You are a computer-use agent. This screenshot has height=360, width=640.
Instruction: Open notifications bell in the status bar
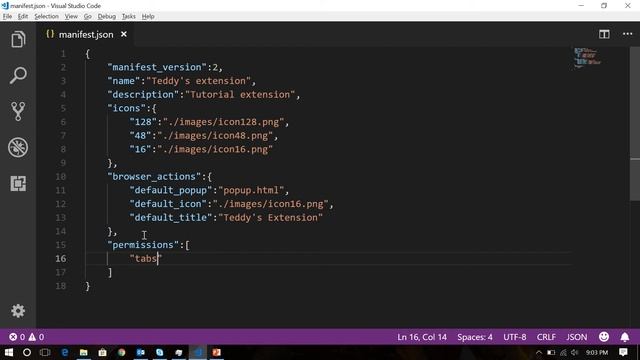click(624, 337)
